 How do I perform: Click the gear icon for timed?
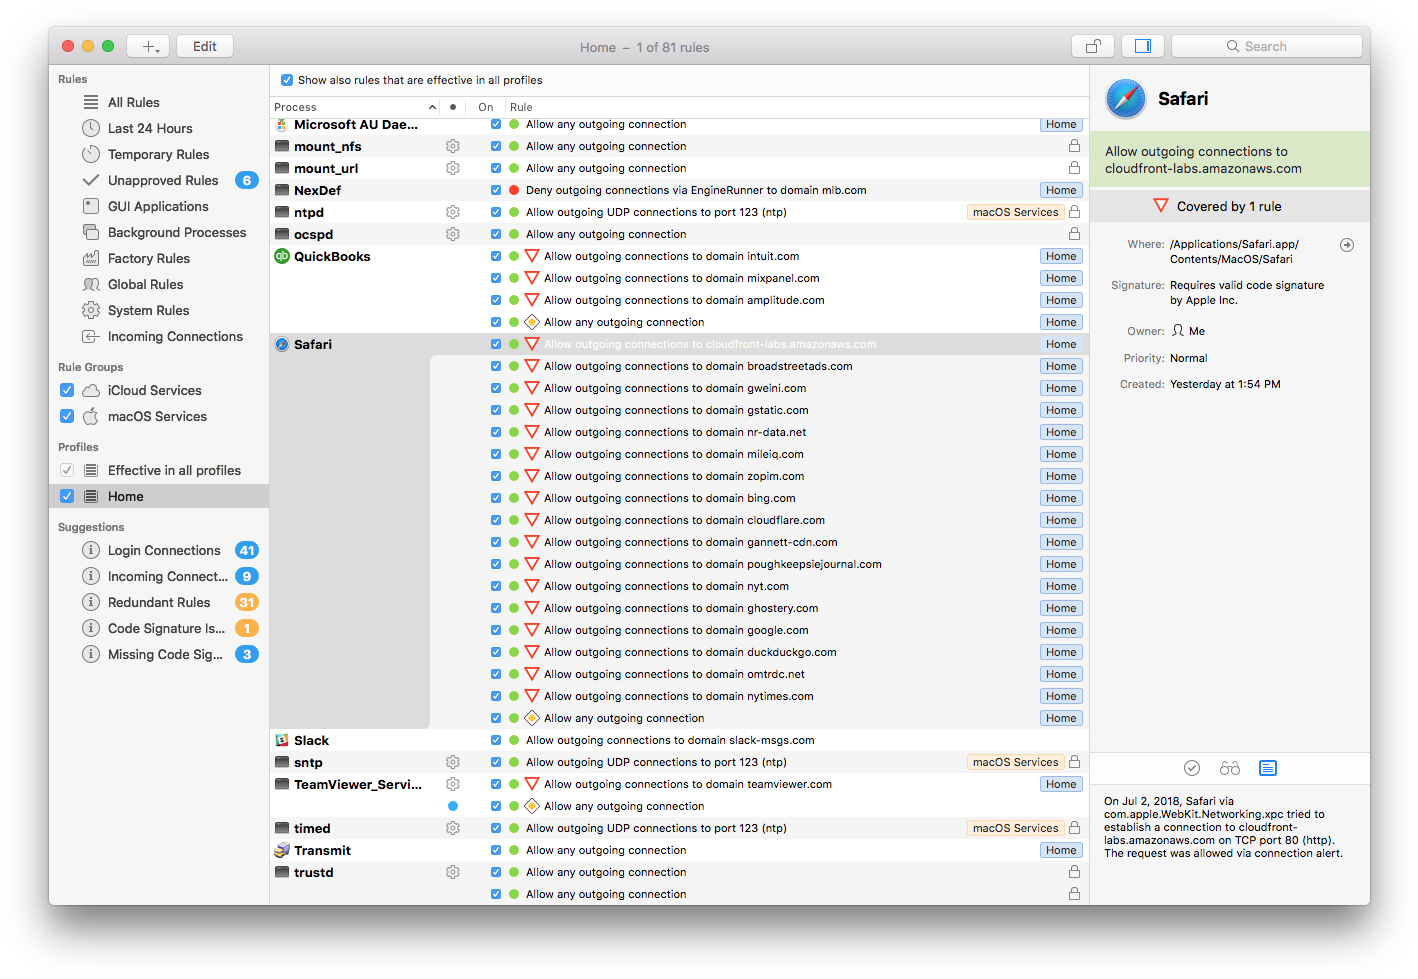tap(453, 828)
